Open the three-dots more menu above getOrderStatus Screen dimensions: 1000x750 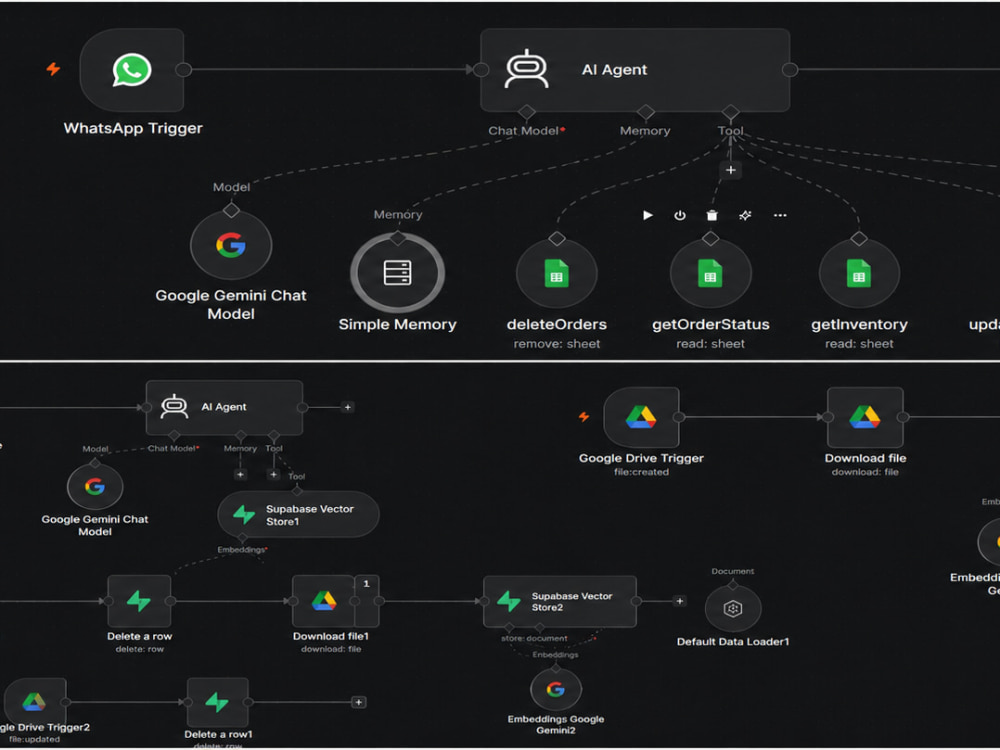point(780,215)
